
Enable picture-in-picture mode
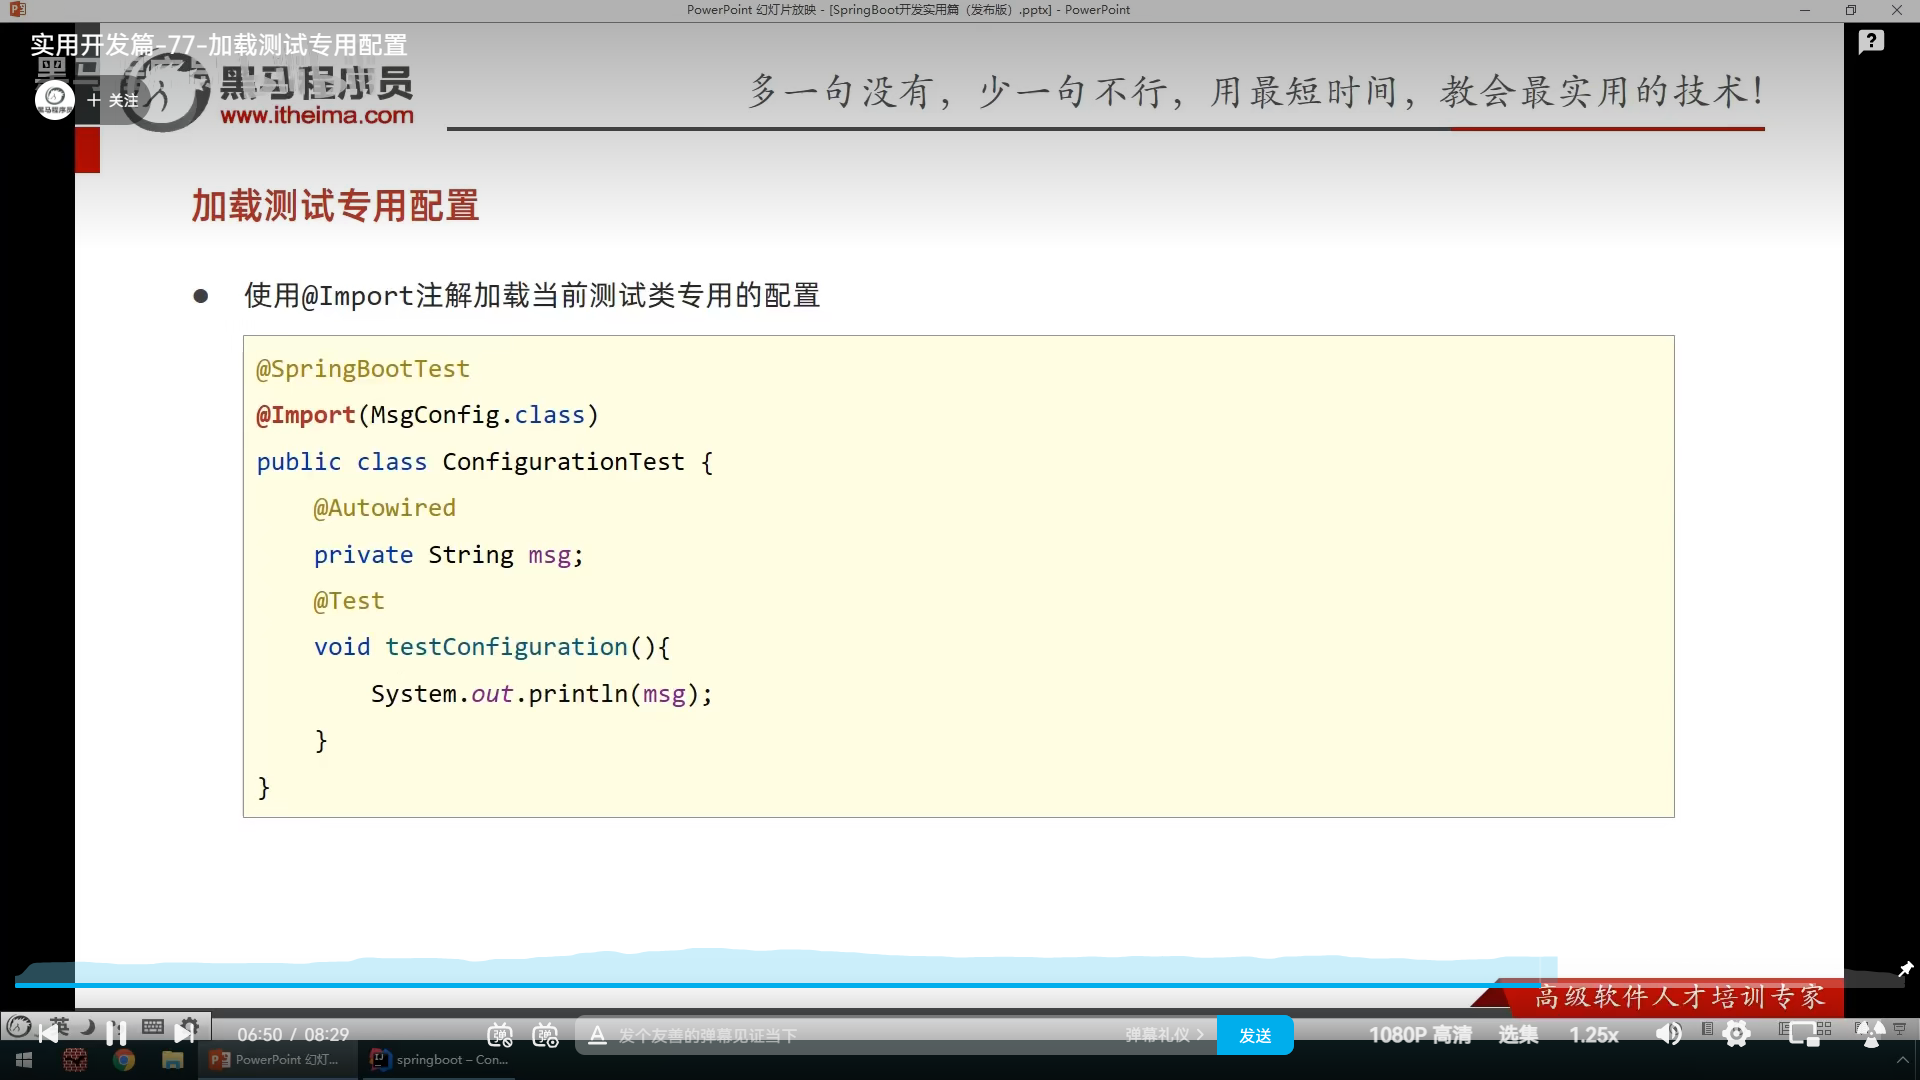(1804, 1034)
